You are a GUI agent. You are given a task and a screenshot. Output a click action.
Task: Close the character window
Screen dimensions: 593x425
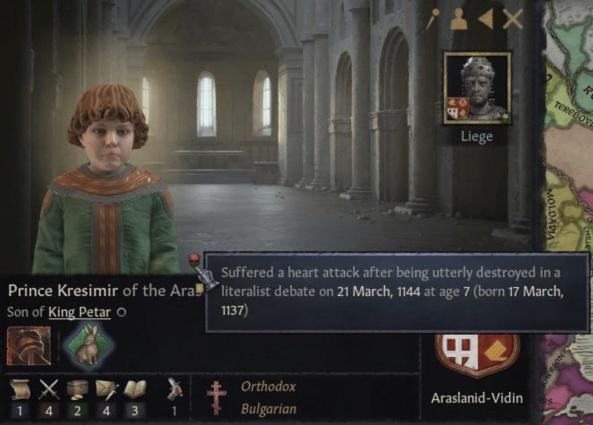[x=513, y=19]
